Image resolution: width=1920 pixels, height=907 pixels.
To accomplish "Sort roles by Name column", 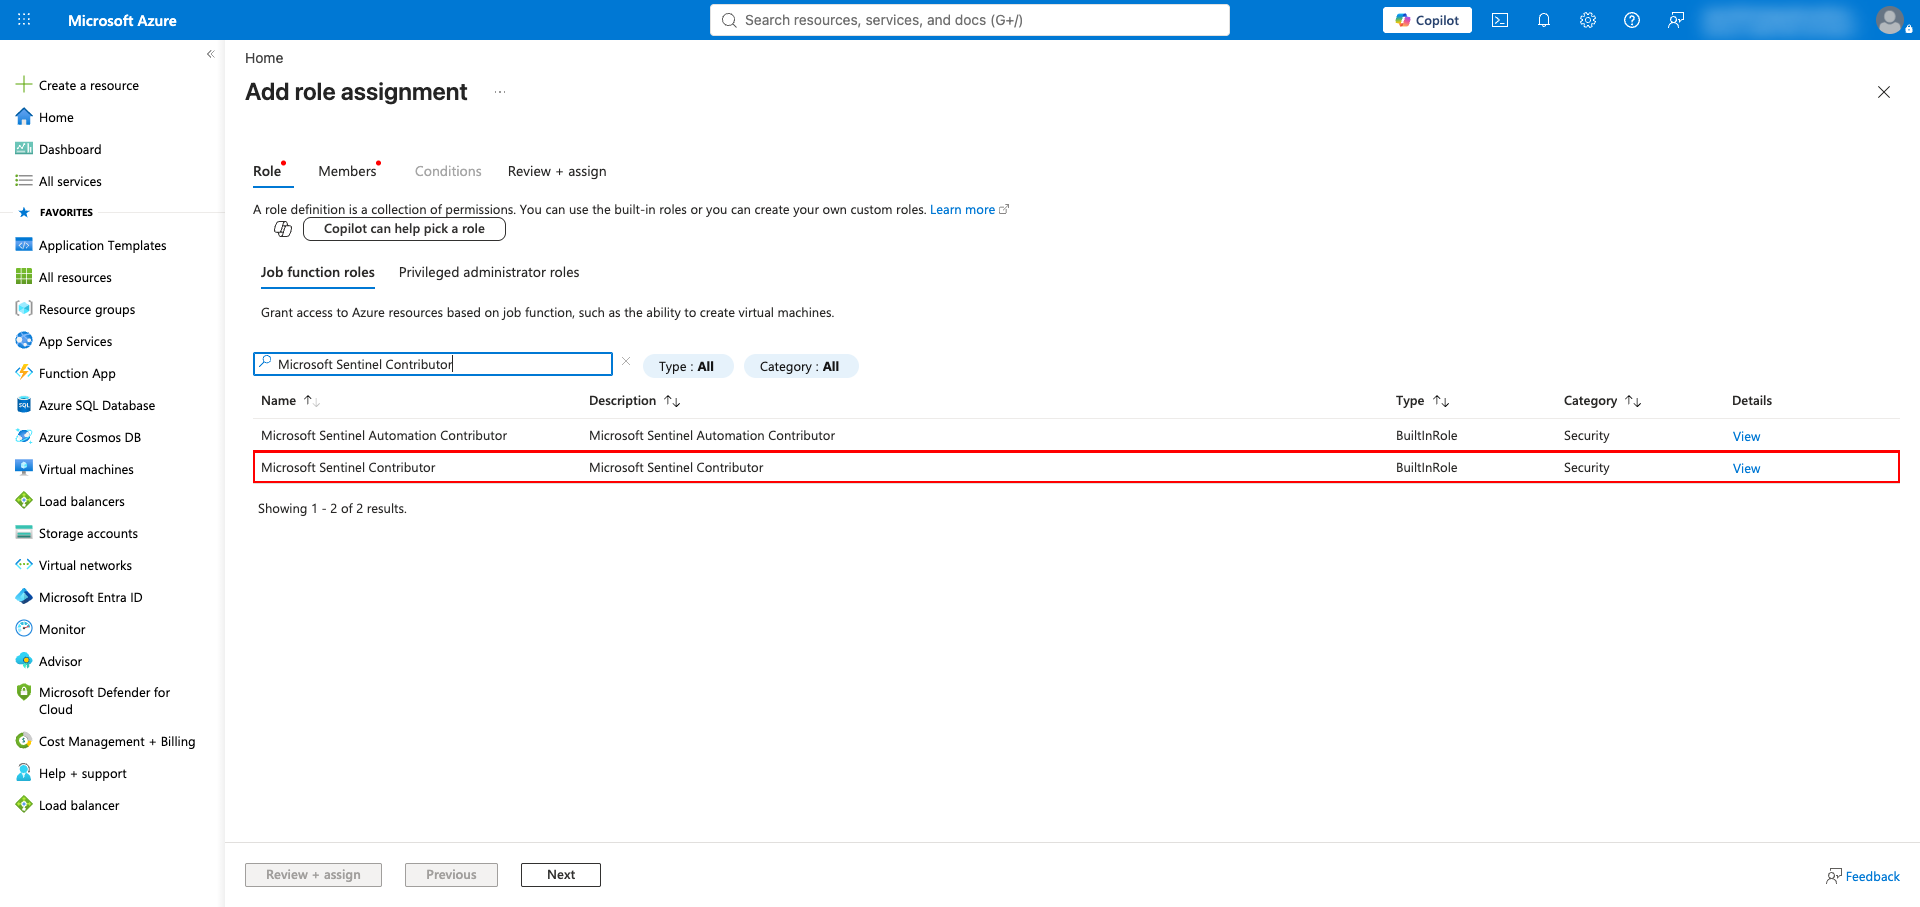I will pos(290,401).
